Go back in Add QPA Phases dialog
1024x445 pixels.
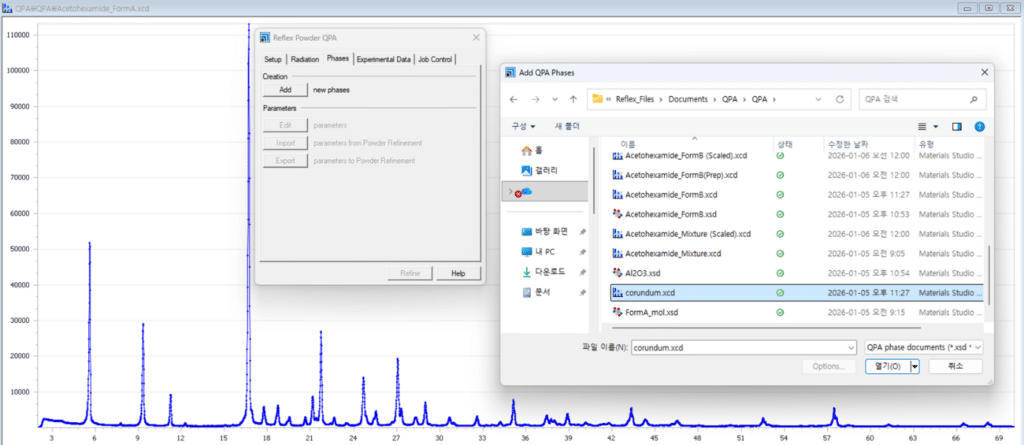pyautogui.click(x=513, y=99)
